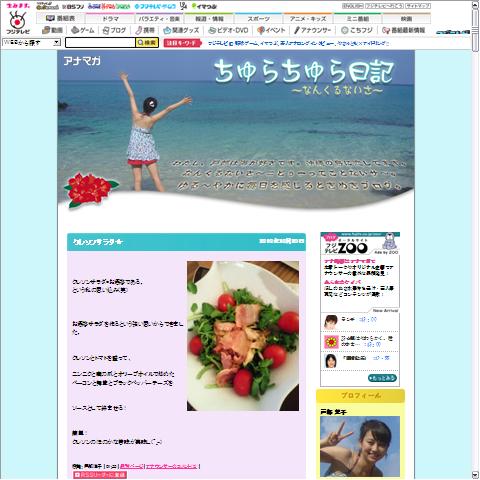Click the イマつぶ logo link
480x480 pixels.
pyautogui.click(x=204, y=6)
